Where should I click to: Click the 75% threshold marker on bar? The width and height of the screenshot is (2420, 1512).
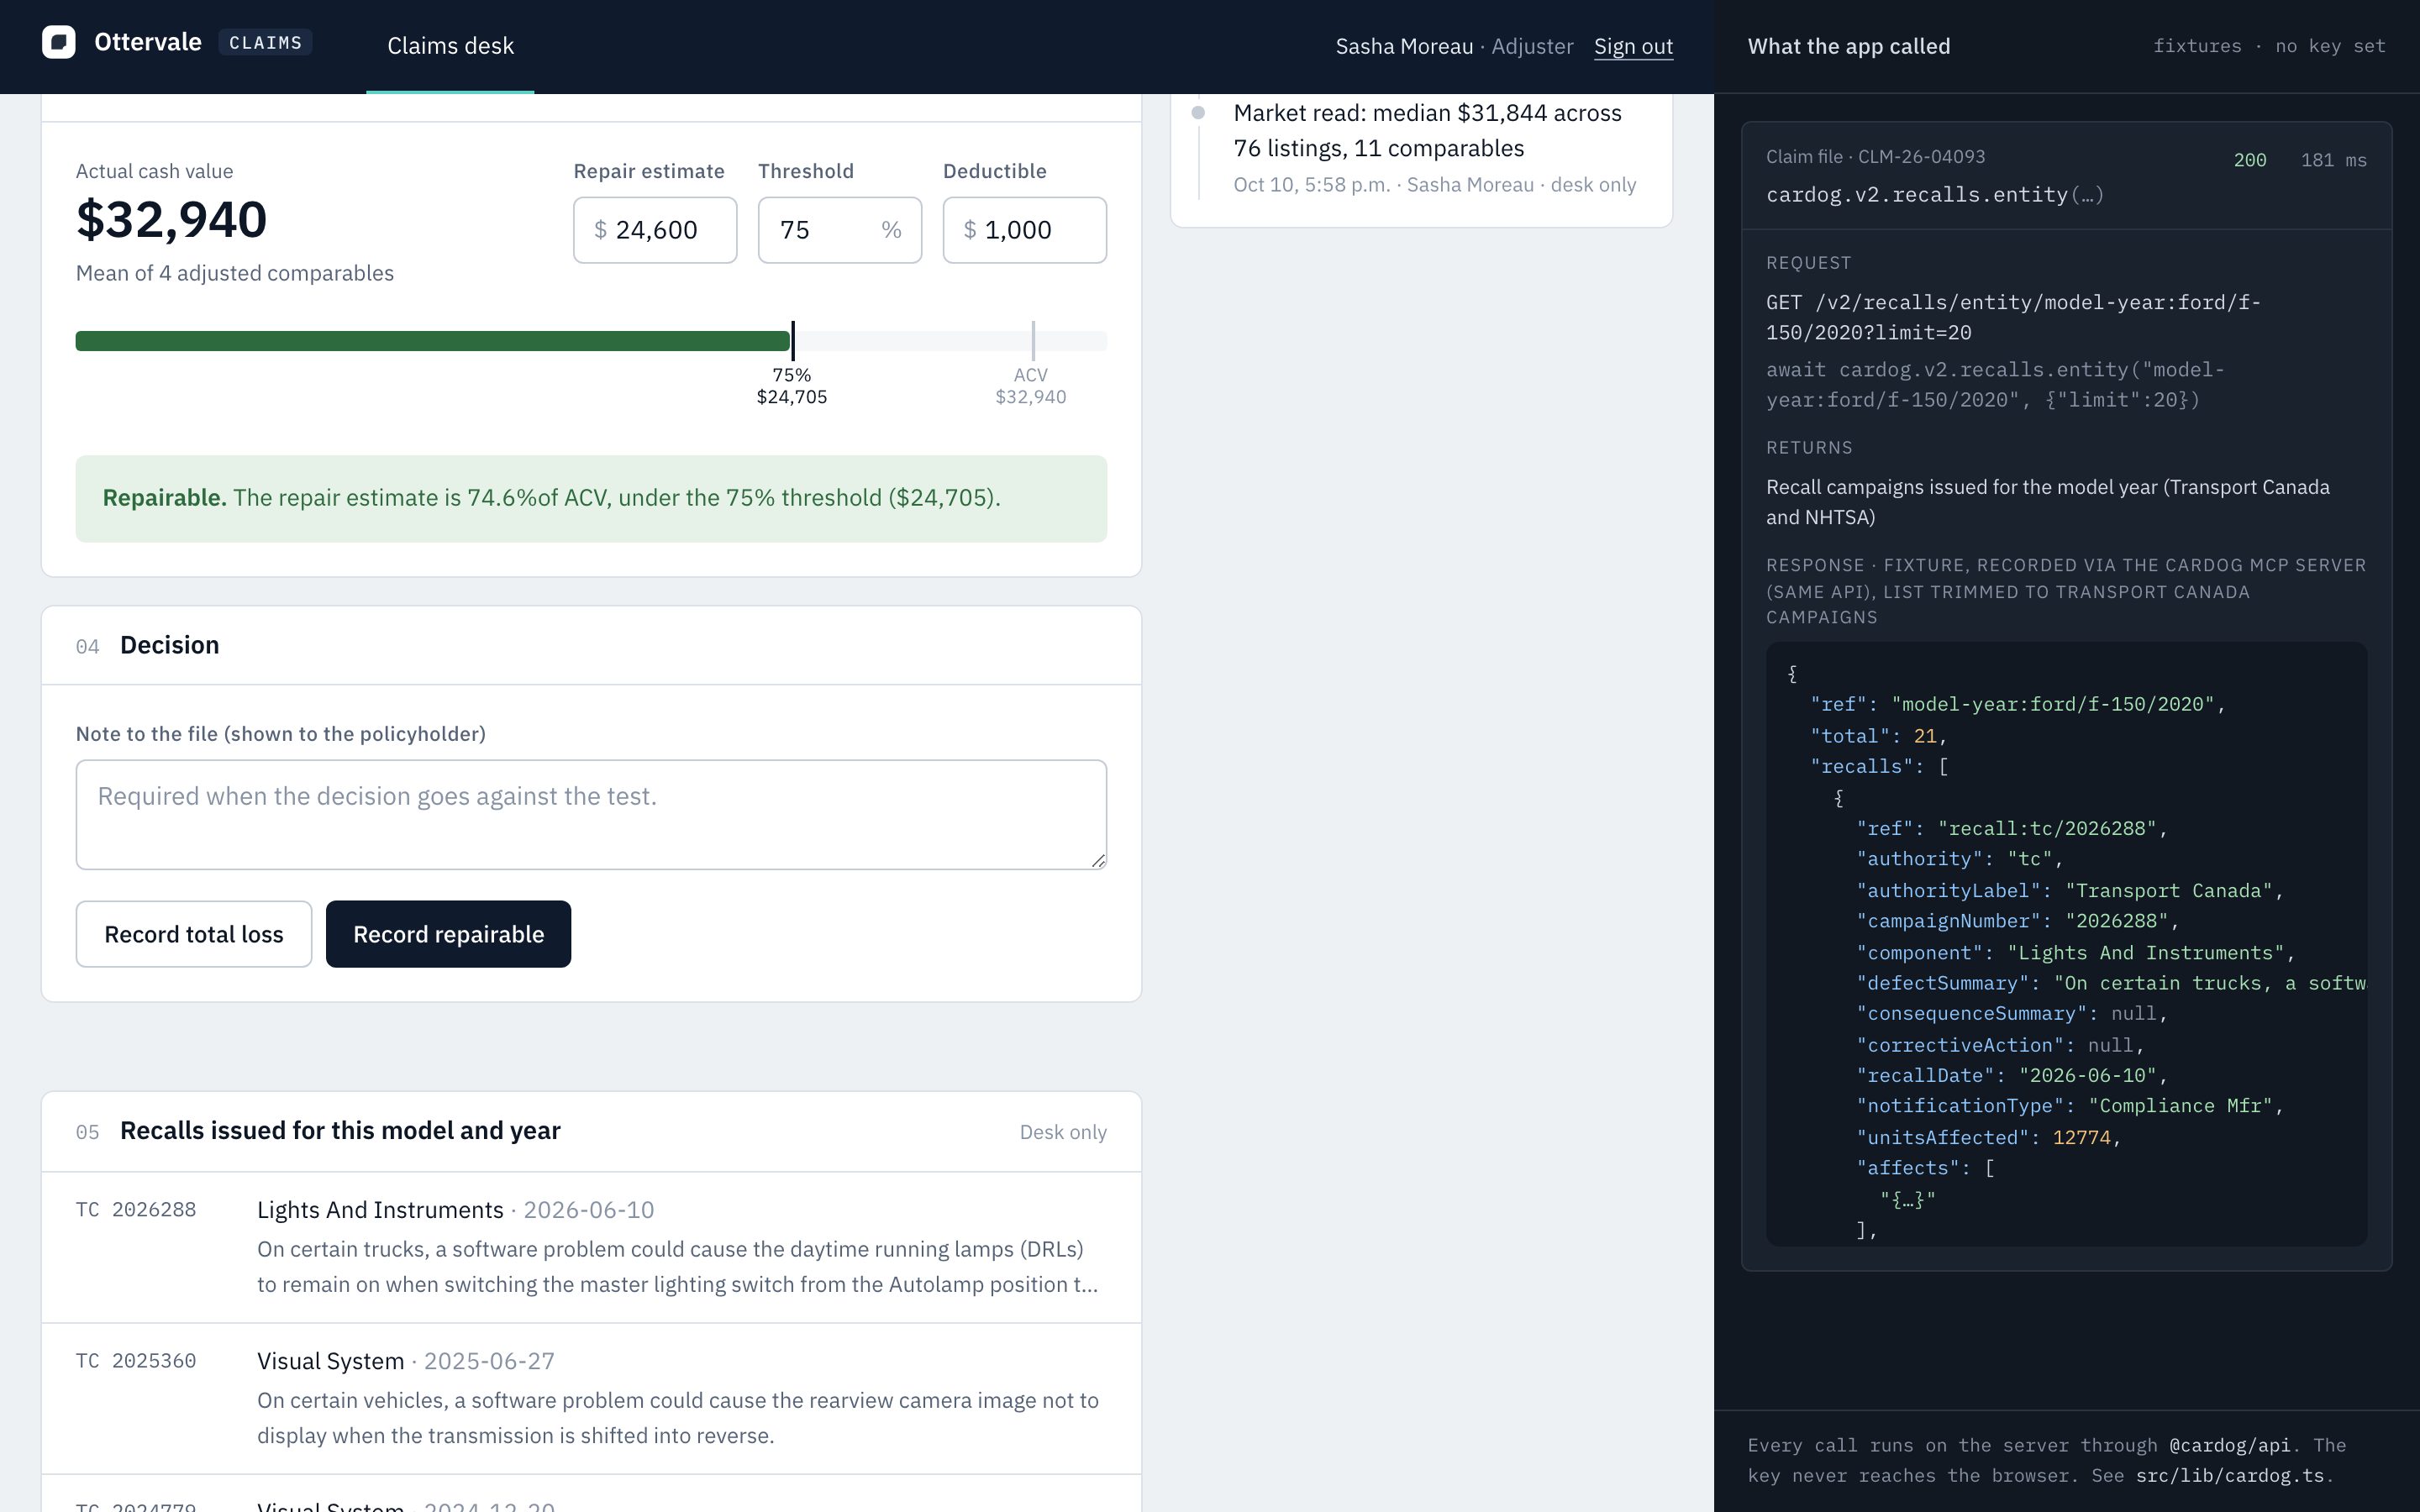click(x=793, y=341)
